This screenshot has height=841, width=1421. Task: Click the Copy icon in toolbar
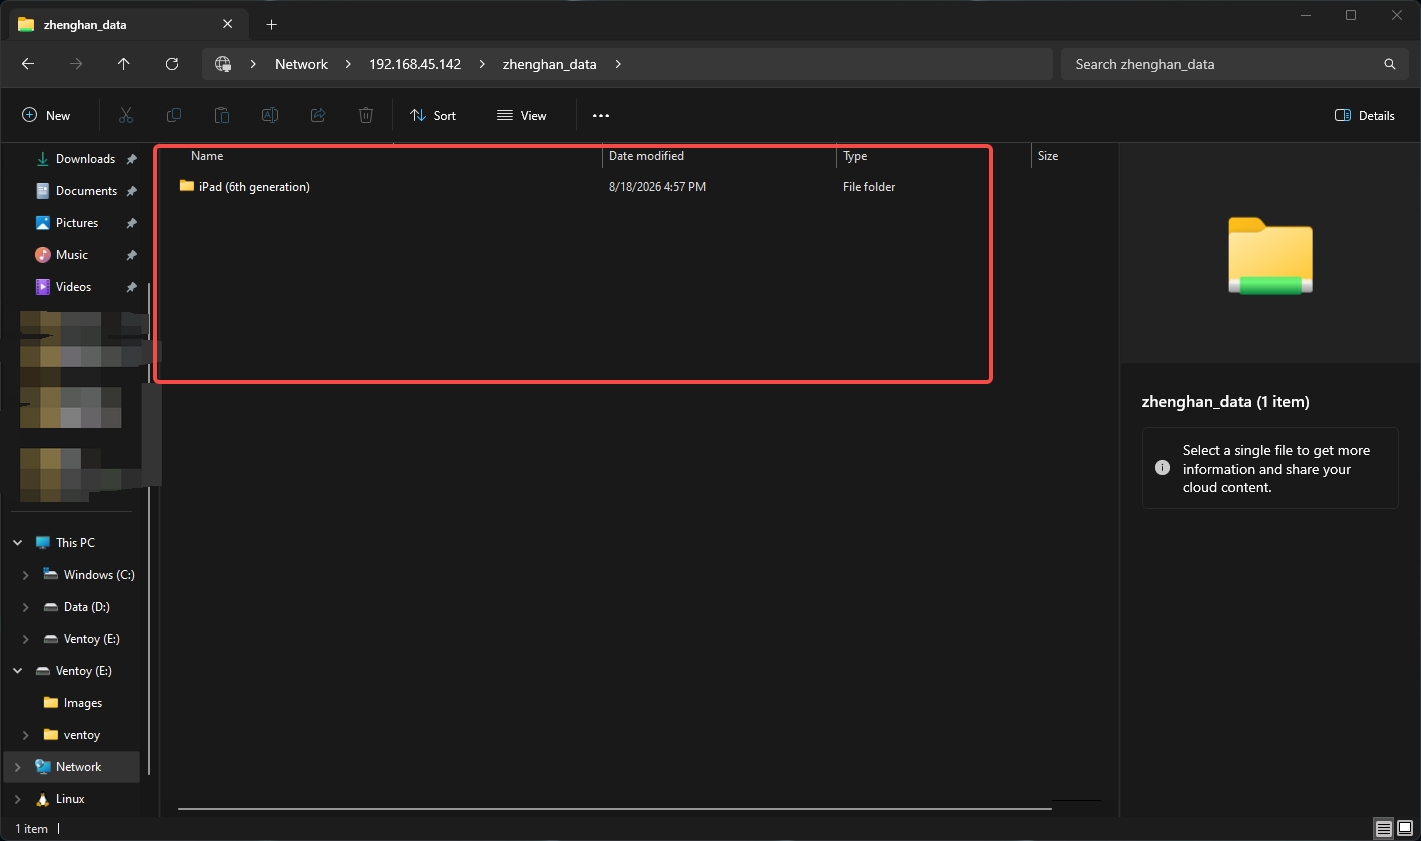pyautogui.click(x=174, y=116)
